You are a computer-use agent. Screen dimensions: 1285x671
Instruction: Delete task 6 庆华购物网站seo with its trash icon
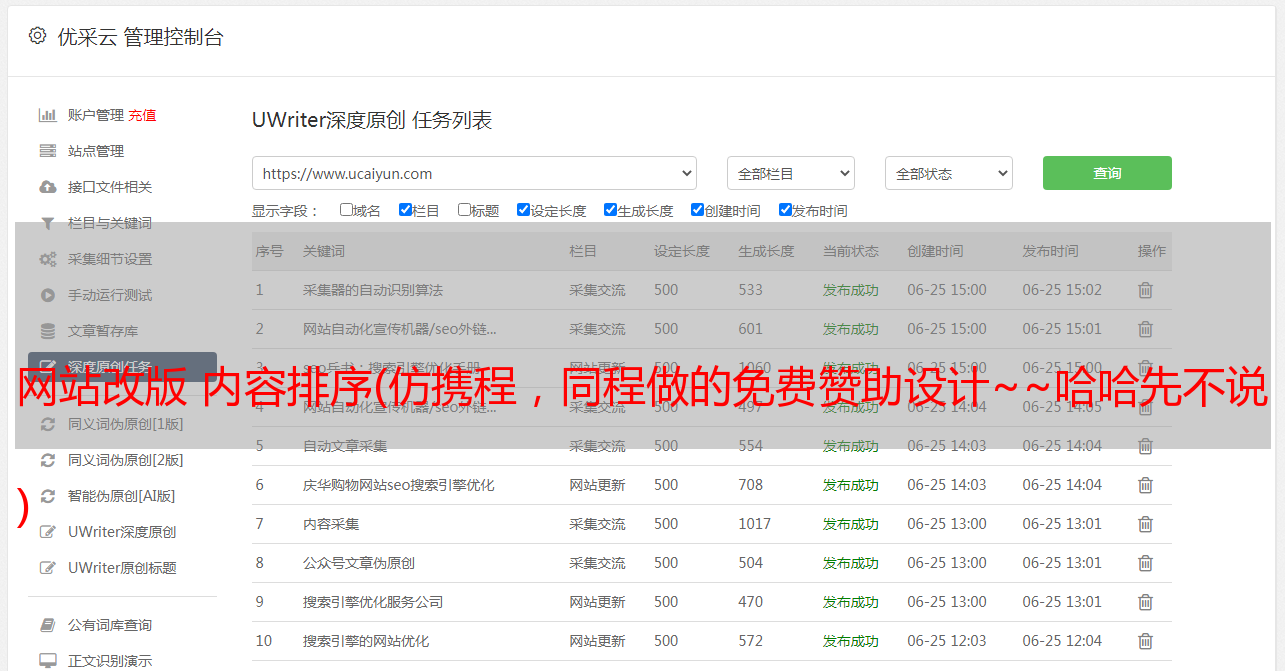click(x=1145, y=485)
